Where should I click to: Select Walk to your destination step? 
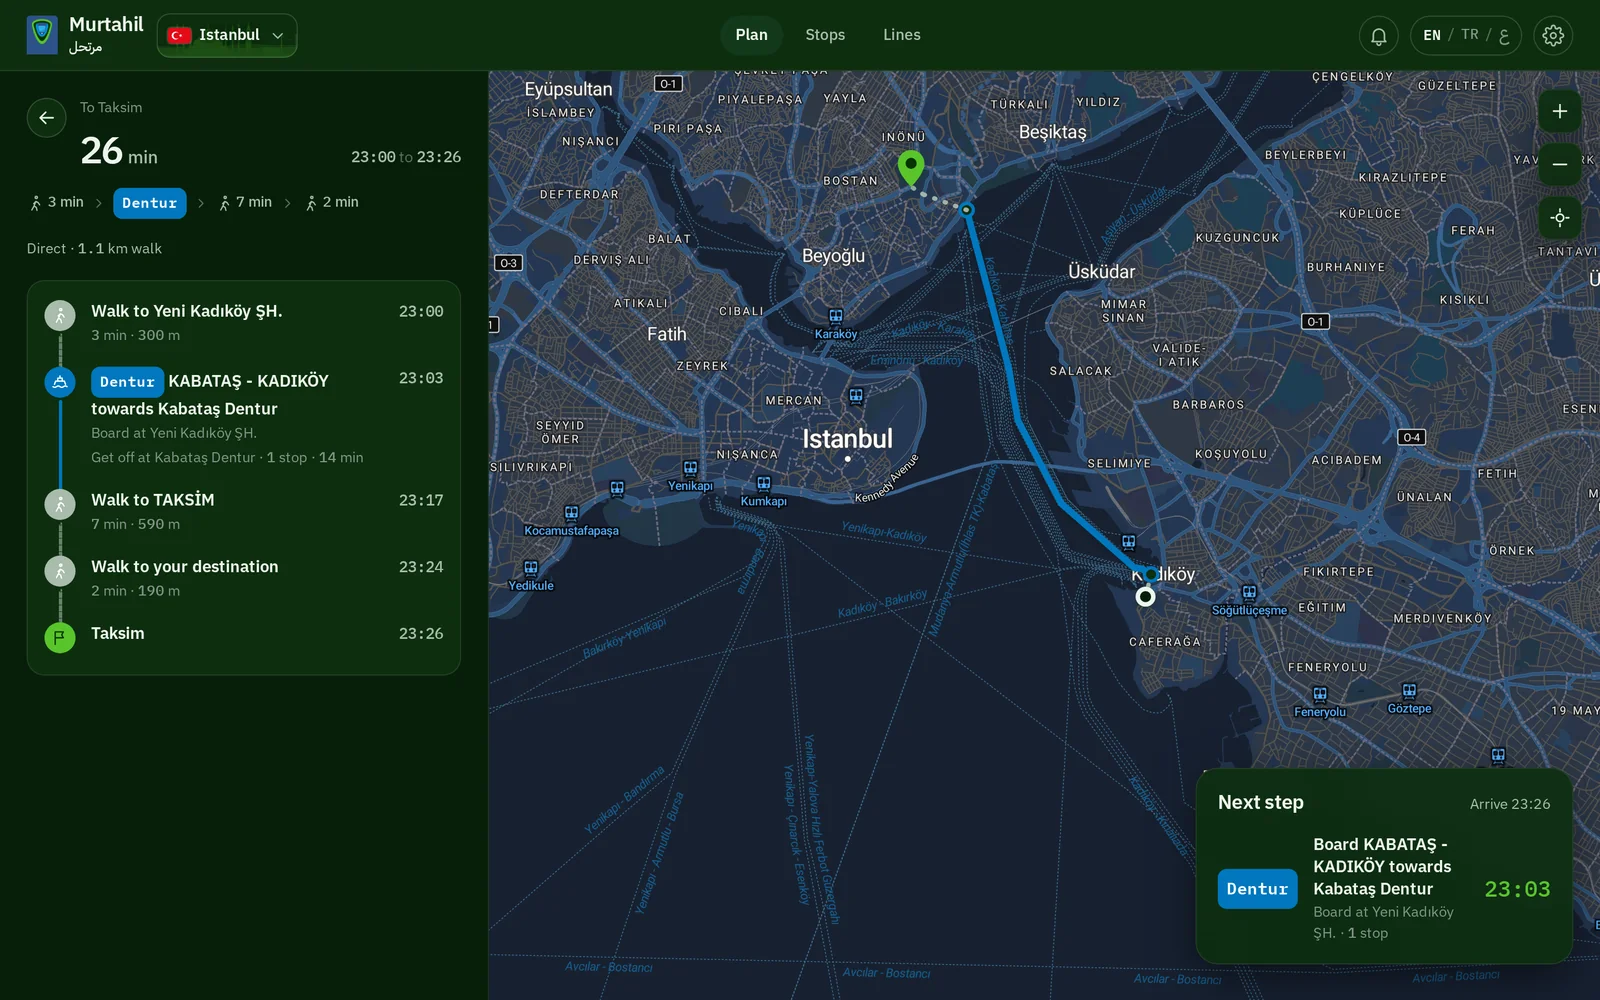(x=244, y=578)
